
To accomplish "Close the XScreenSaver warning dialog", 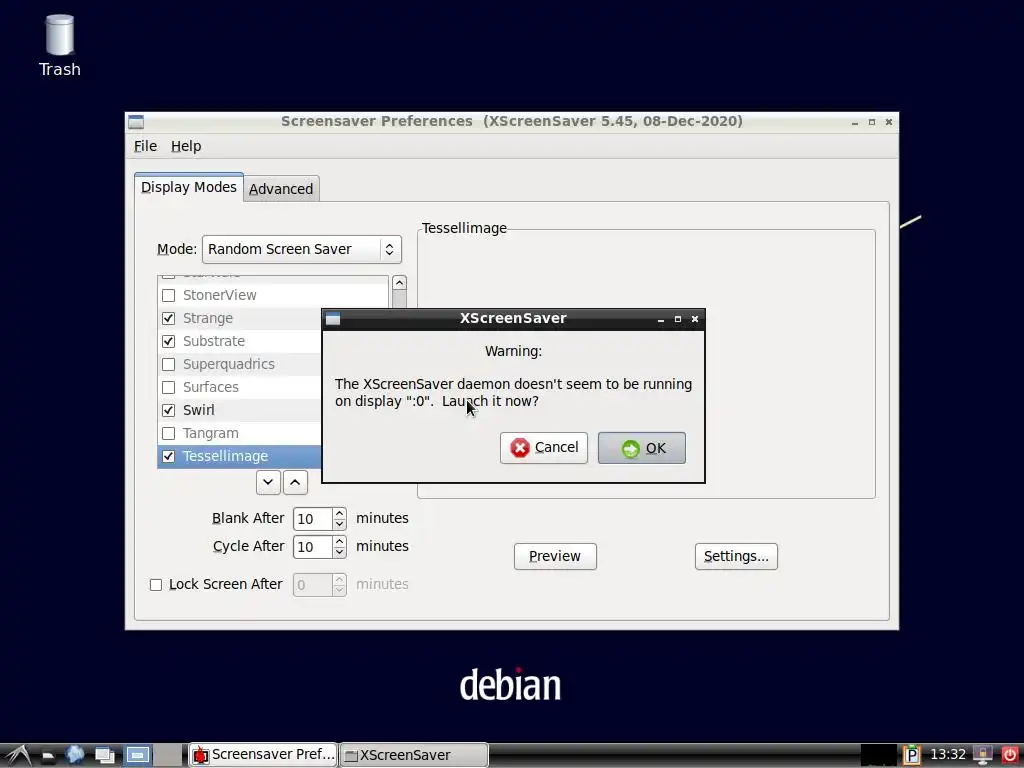I will [x=695, y=319].
